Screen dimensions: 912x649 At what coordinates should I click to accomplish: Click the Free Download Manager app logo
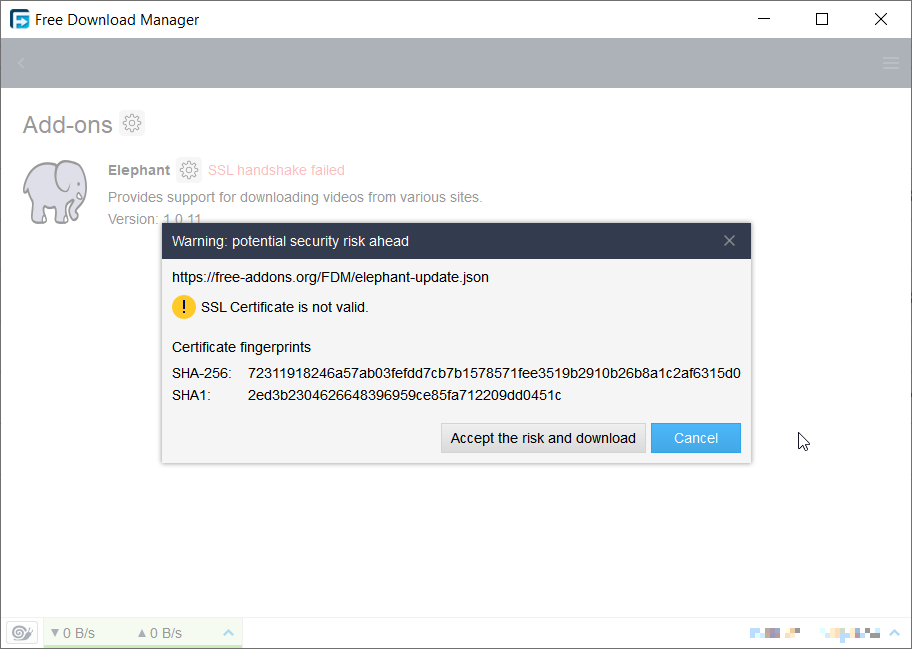(20, 19)
